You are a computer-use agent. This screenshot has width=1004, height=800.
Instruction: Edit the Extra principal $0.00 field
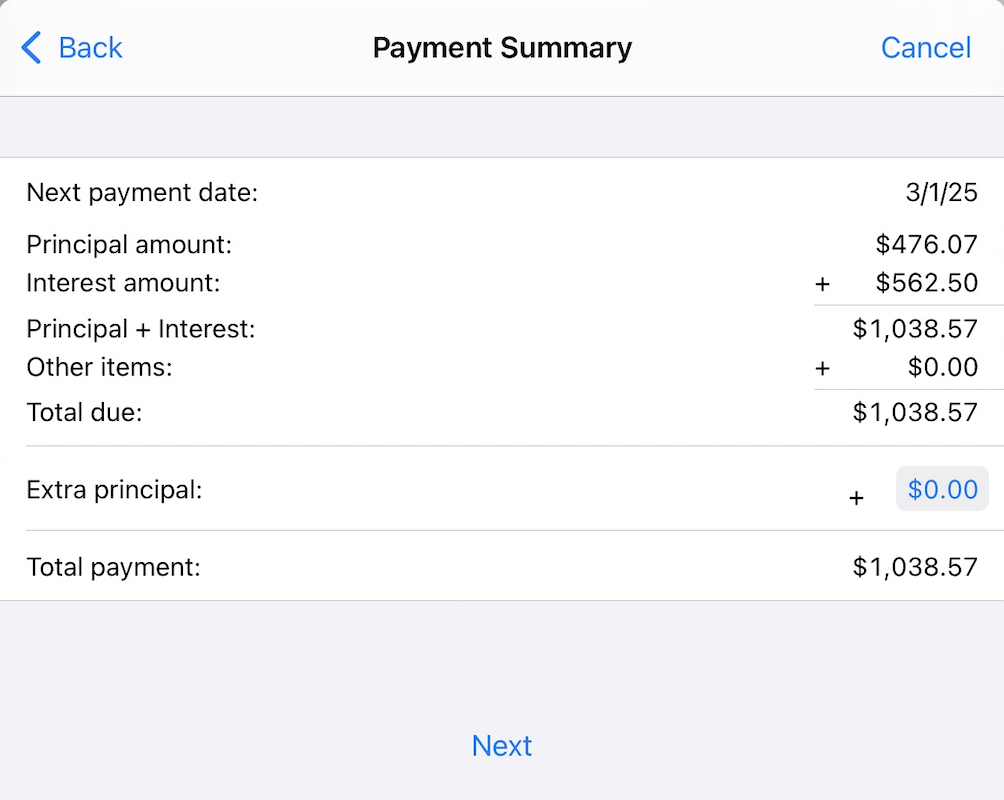point(942,489)
